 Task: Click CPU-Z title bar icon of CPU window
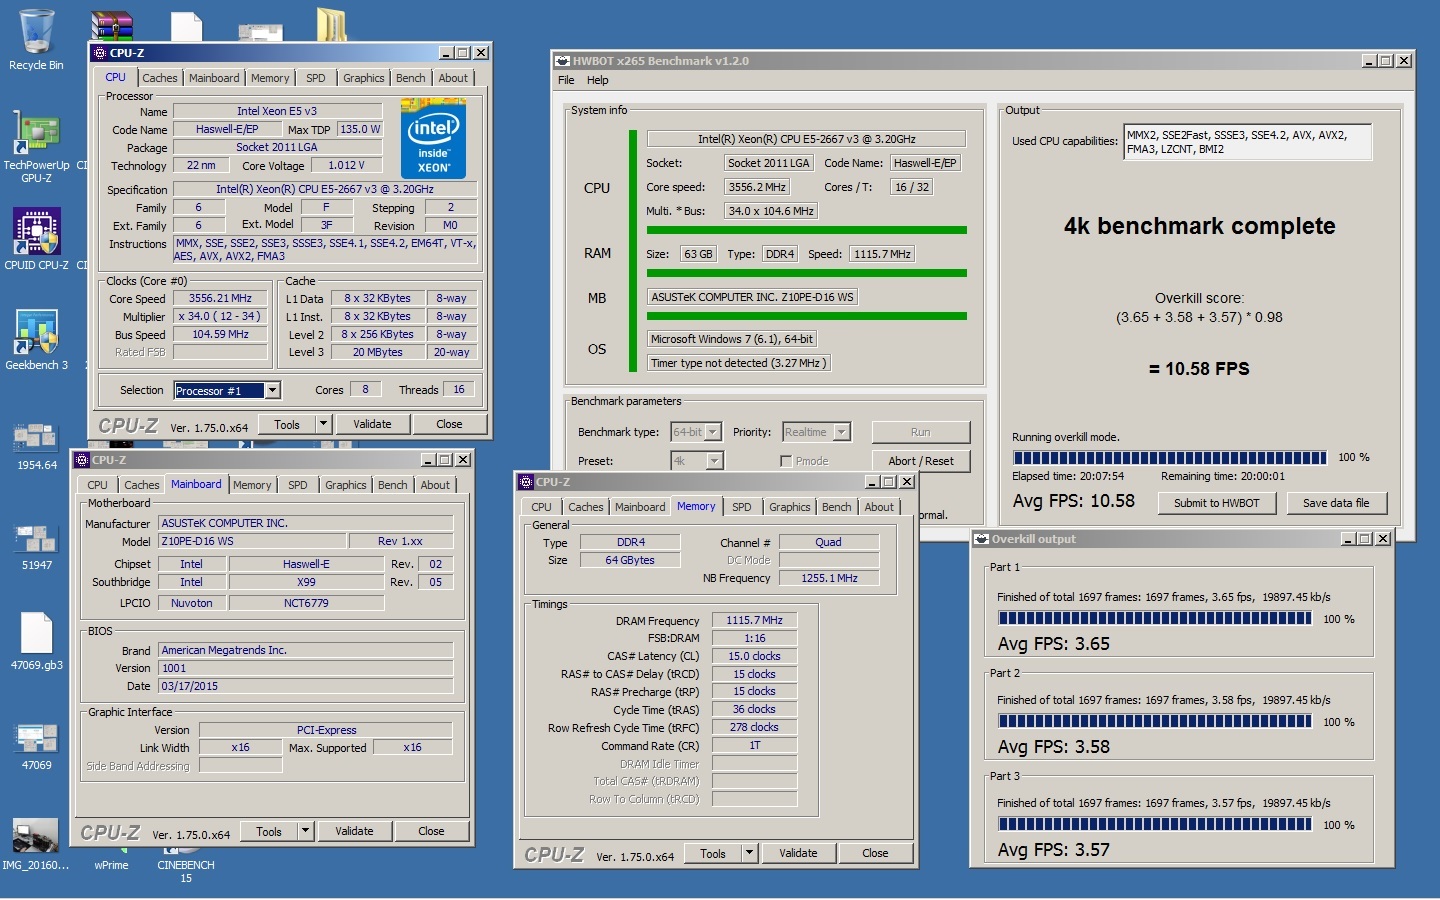coord(100,53)
